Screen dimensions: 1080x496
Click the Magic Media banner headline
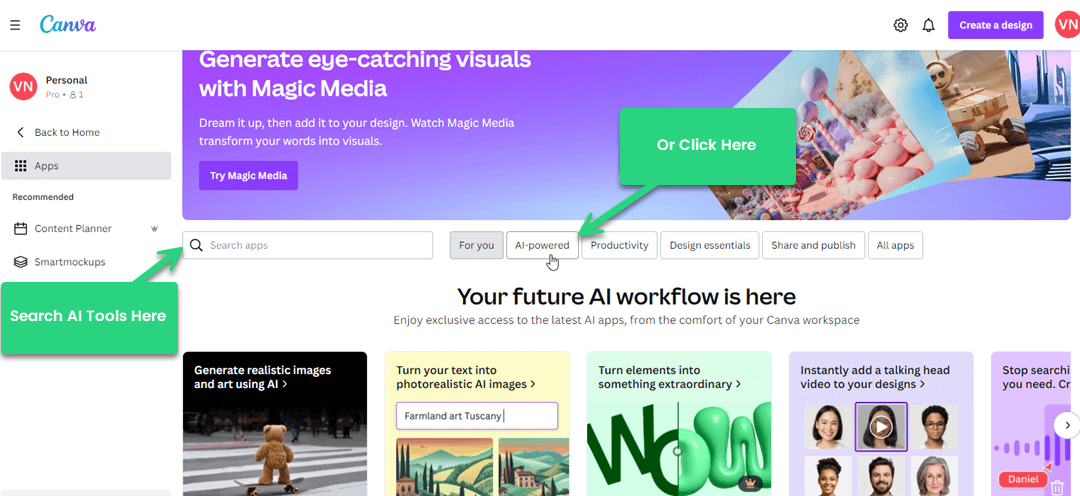click(365, 74)
